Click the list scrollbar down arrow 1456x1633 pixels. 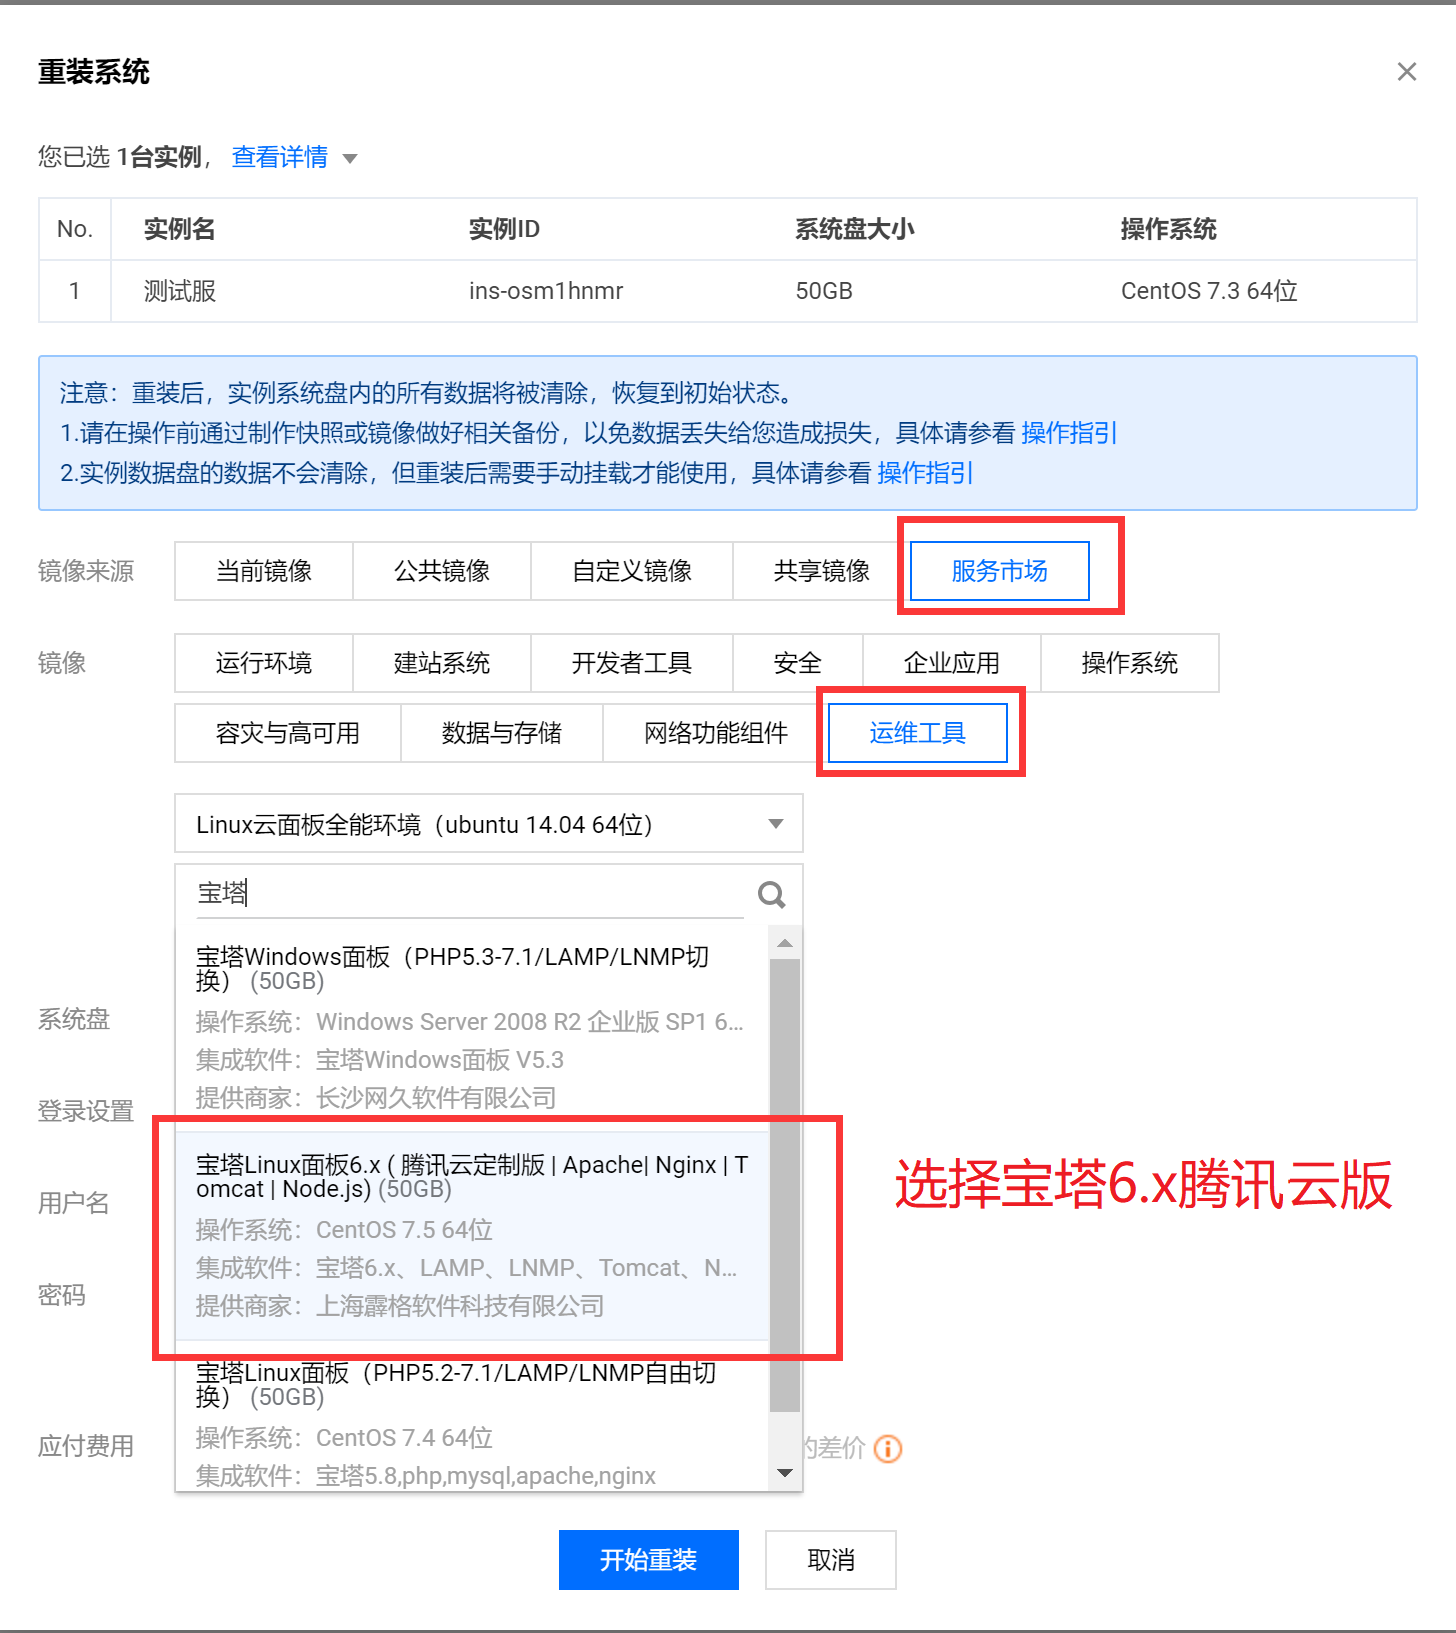coord(785,1473)
